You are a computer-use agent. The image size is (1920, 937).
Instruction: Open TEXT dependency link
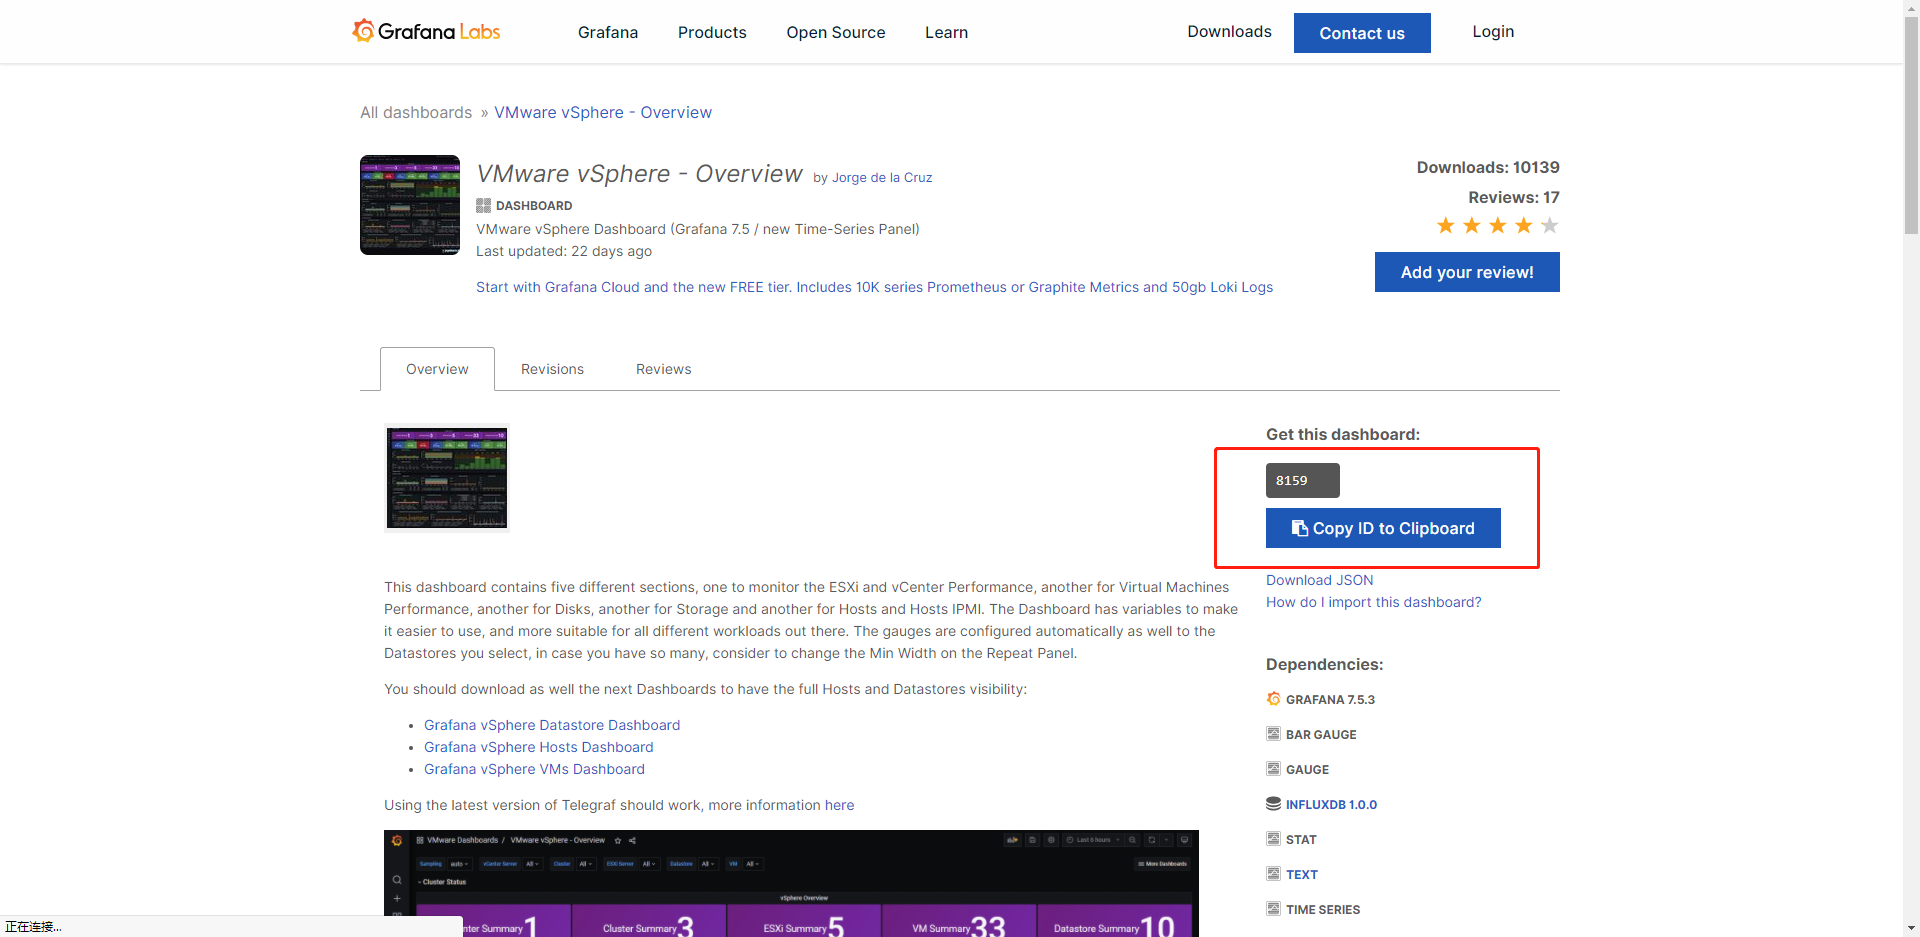[x=1301, y=875]
